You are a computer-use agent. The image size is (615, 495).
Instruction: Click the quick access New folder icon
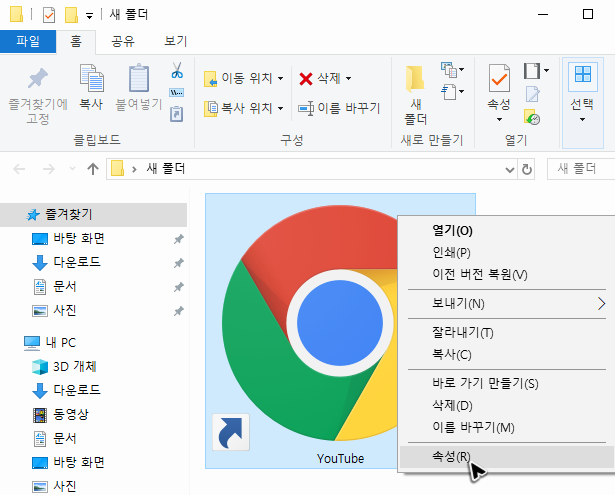point(71,15)
